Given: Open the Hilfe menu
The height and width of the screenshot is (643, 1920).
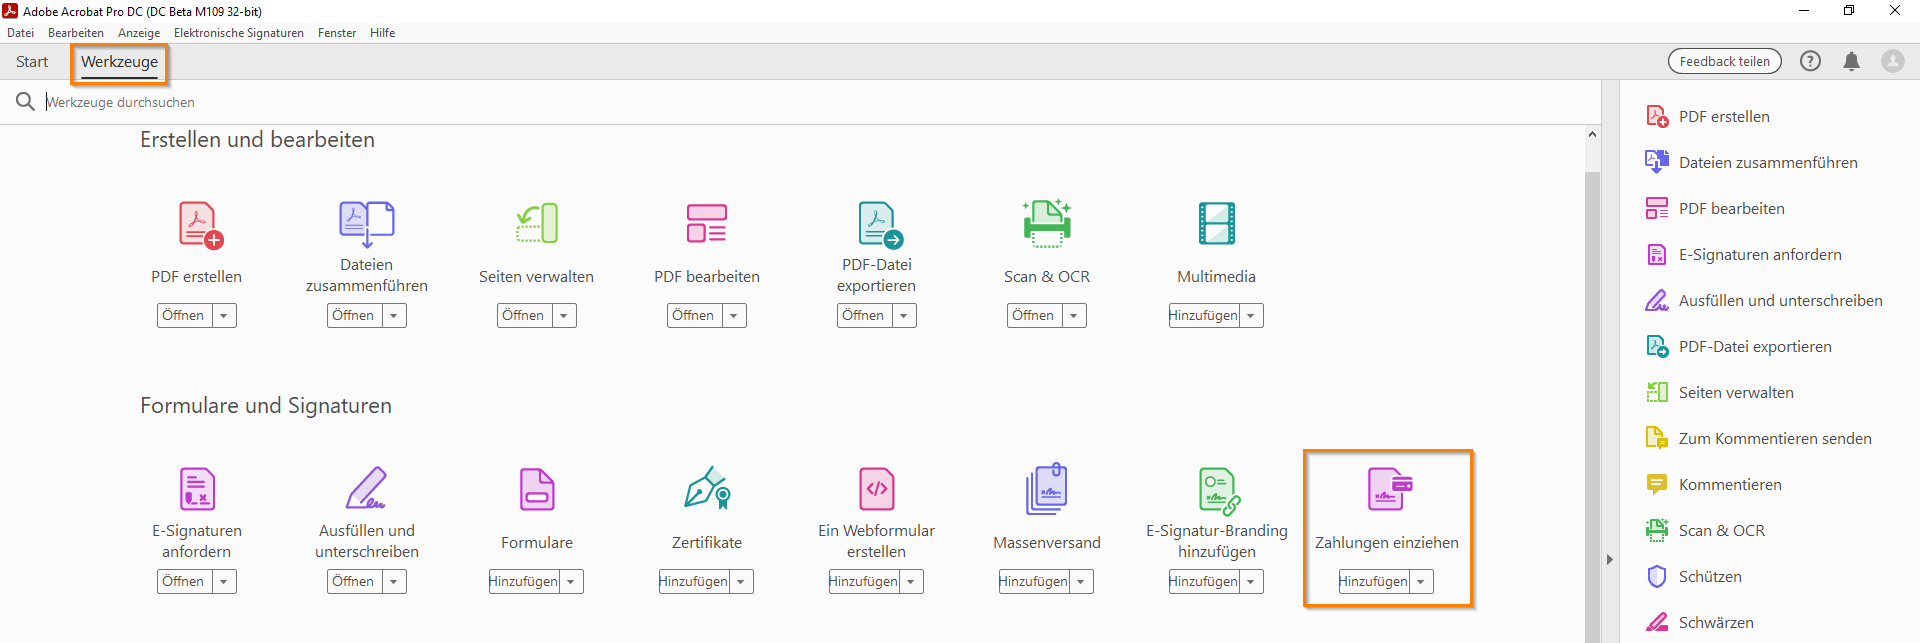Looking at the screenshot, I should coord(382,33).
